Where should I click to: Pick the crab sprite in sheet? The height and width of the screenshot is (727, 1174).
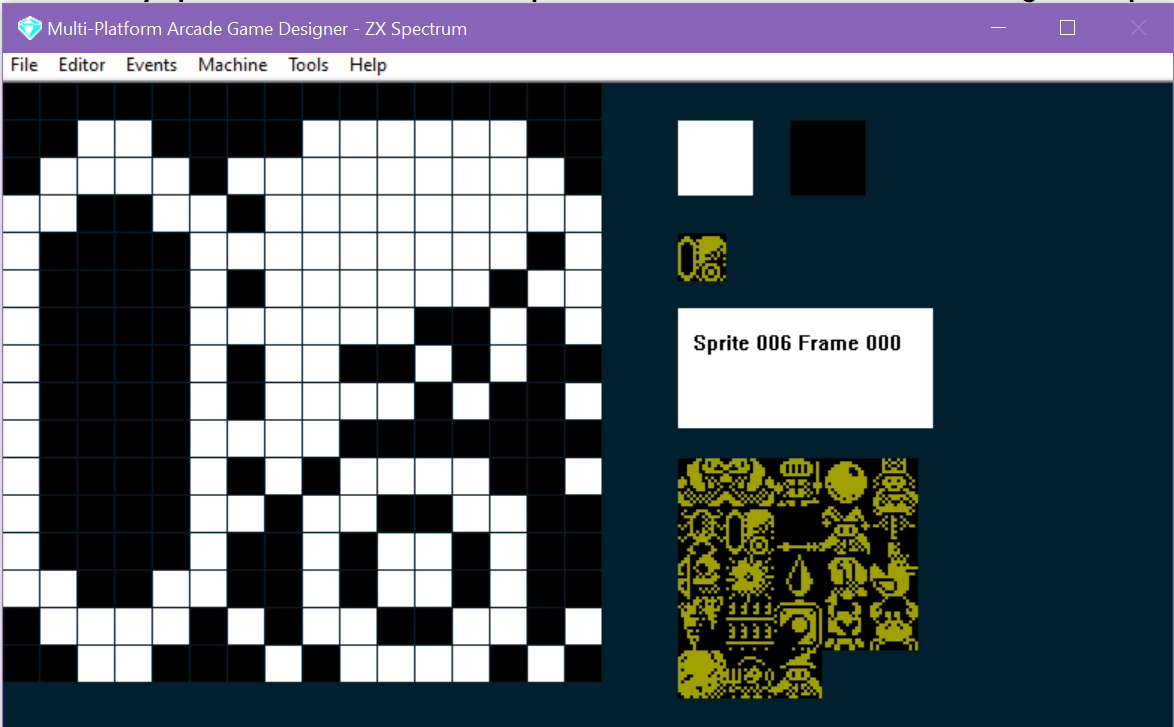click(x=894, y=626)
